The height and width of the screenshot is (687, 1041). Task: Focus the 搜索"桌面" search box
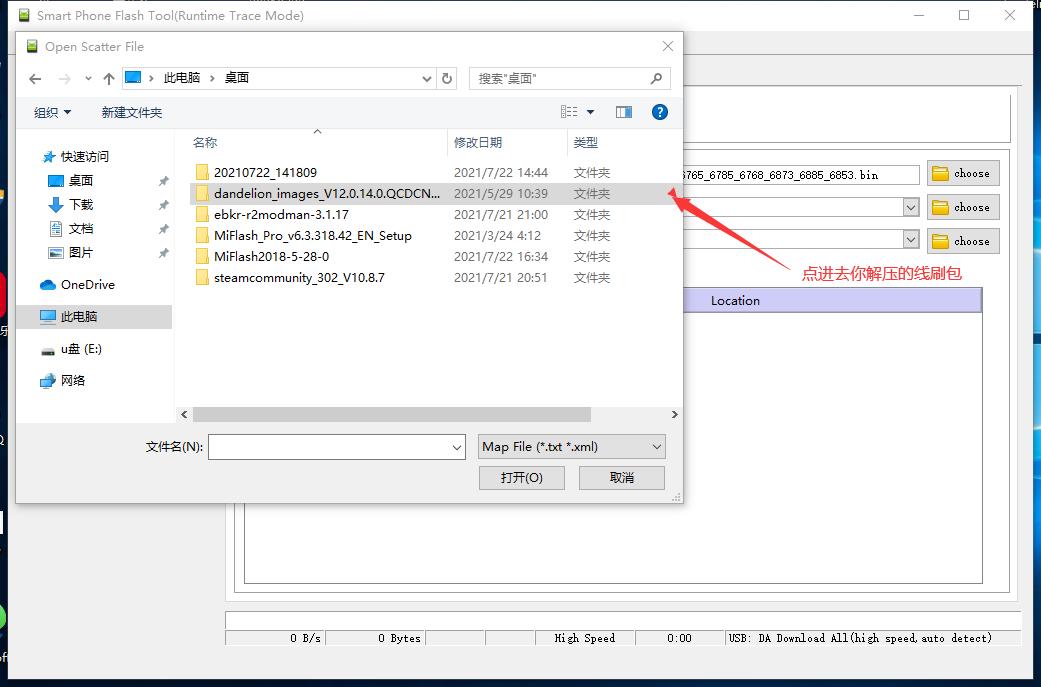tap(569, 78)
